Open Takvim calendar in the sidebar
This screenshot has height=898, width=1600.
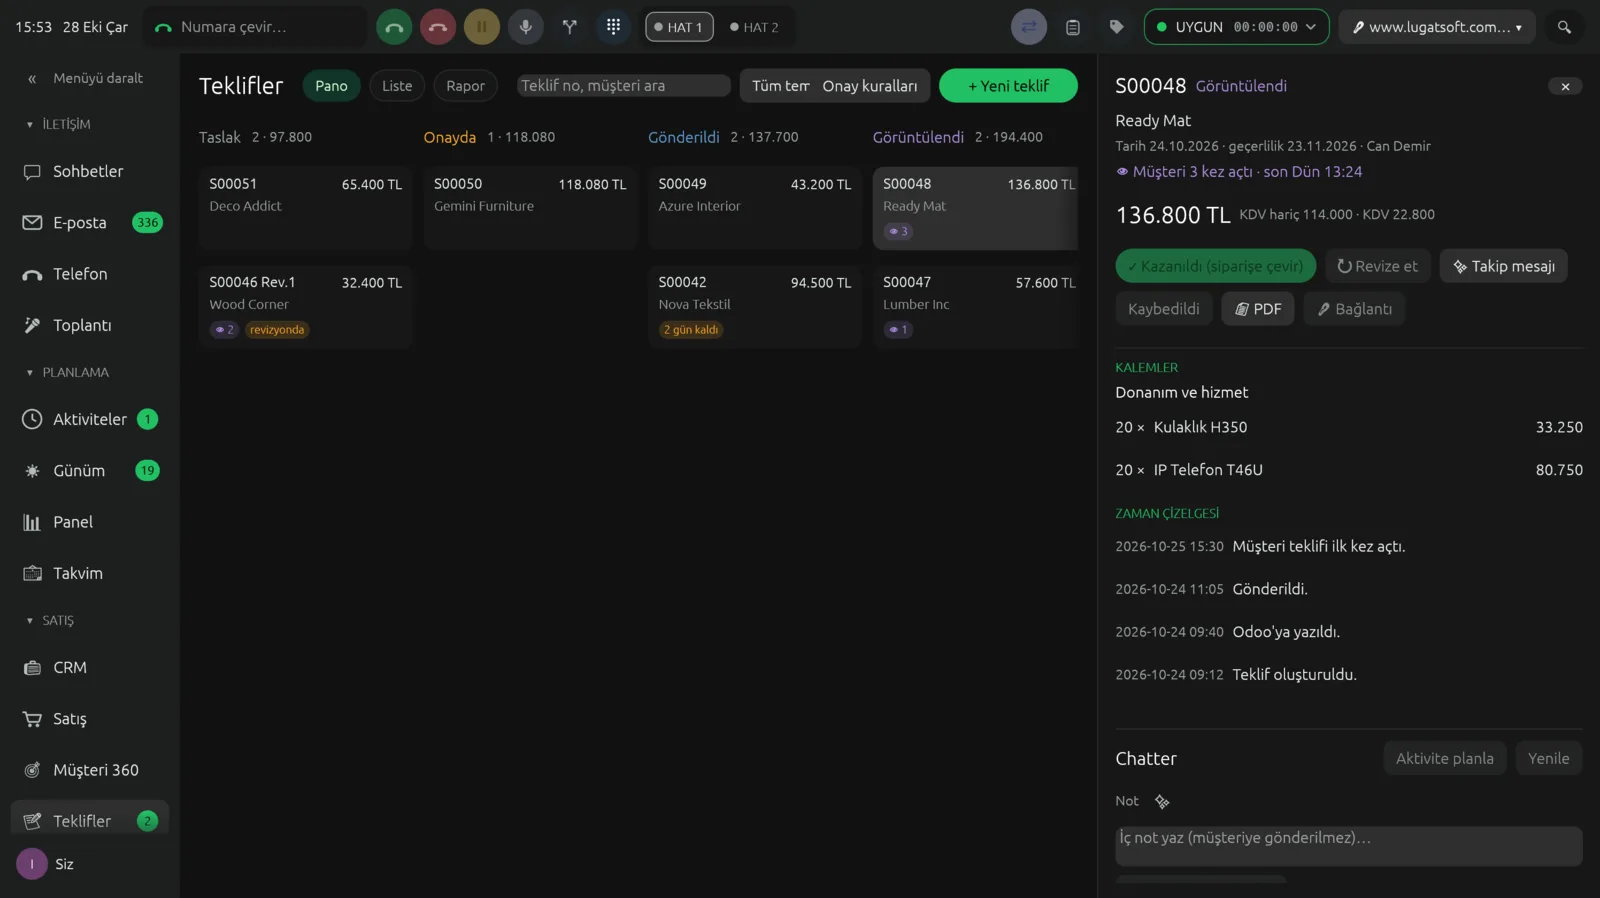pyautogui.click(x=90, y=574)
